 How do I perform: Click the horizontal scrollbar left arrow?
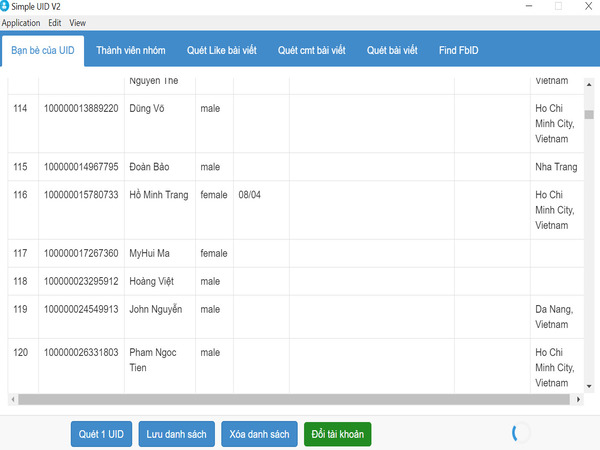(x=13, y=399)
